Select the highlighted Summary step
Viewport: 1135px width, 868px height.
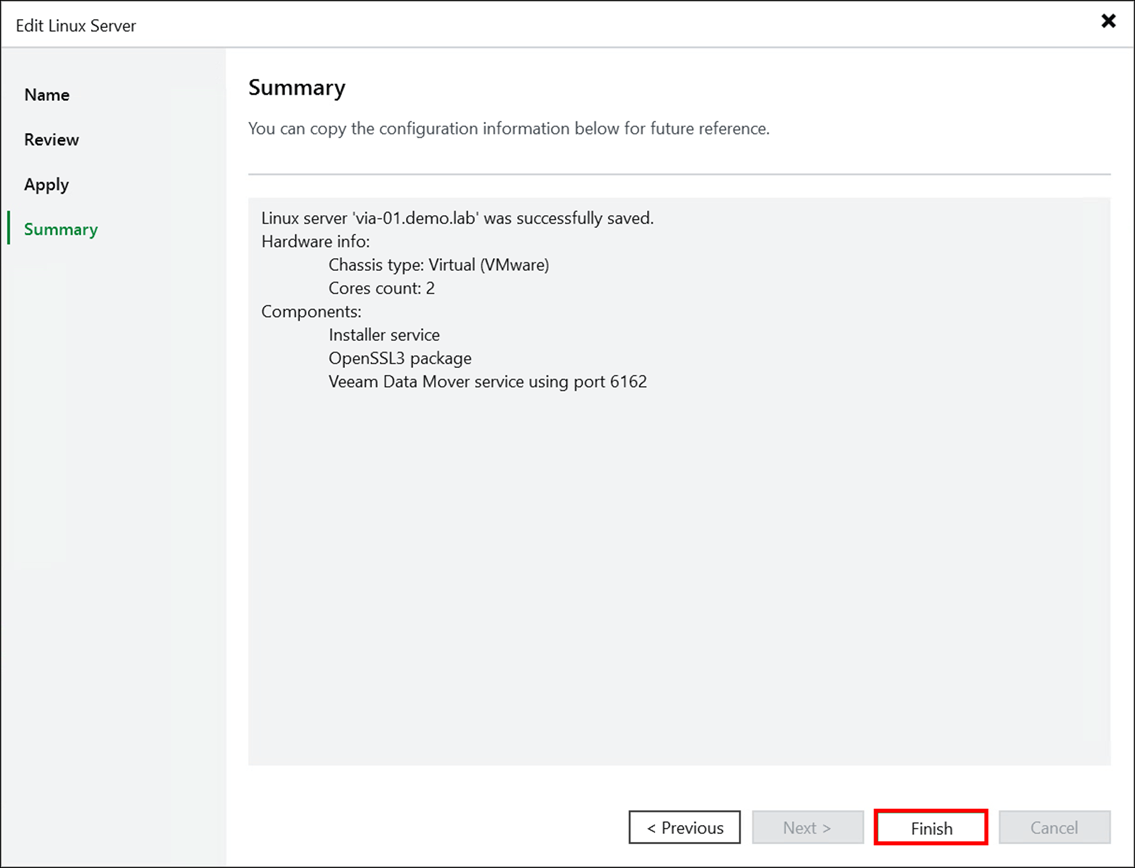pos(60,229)
